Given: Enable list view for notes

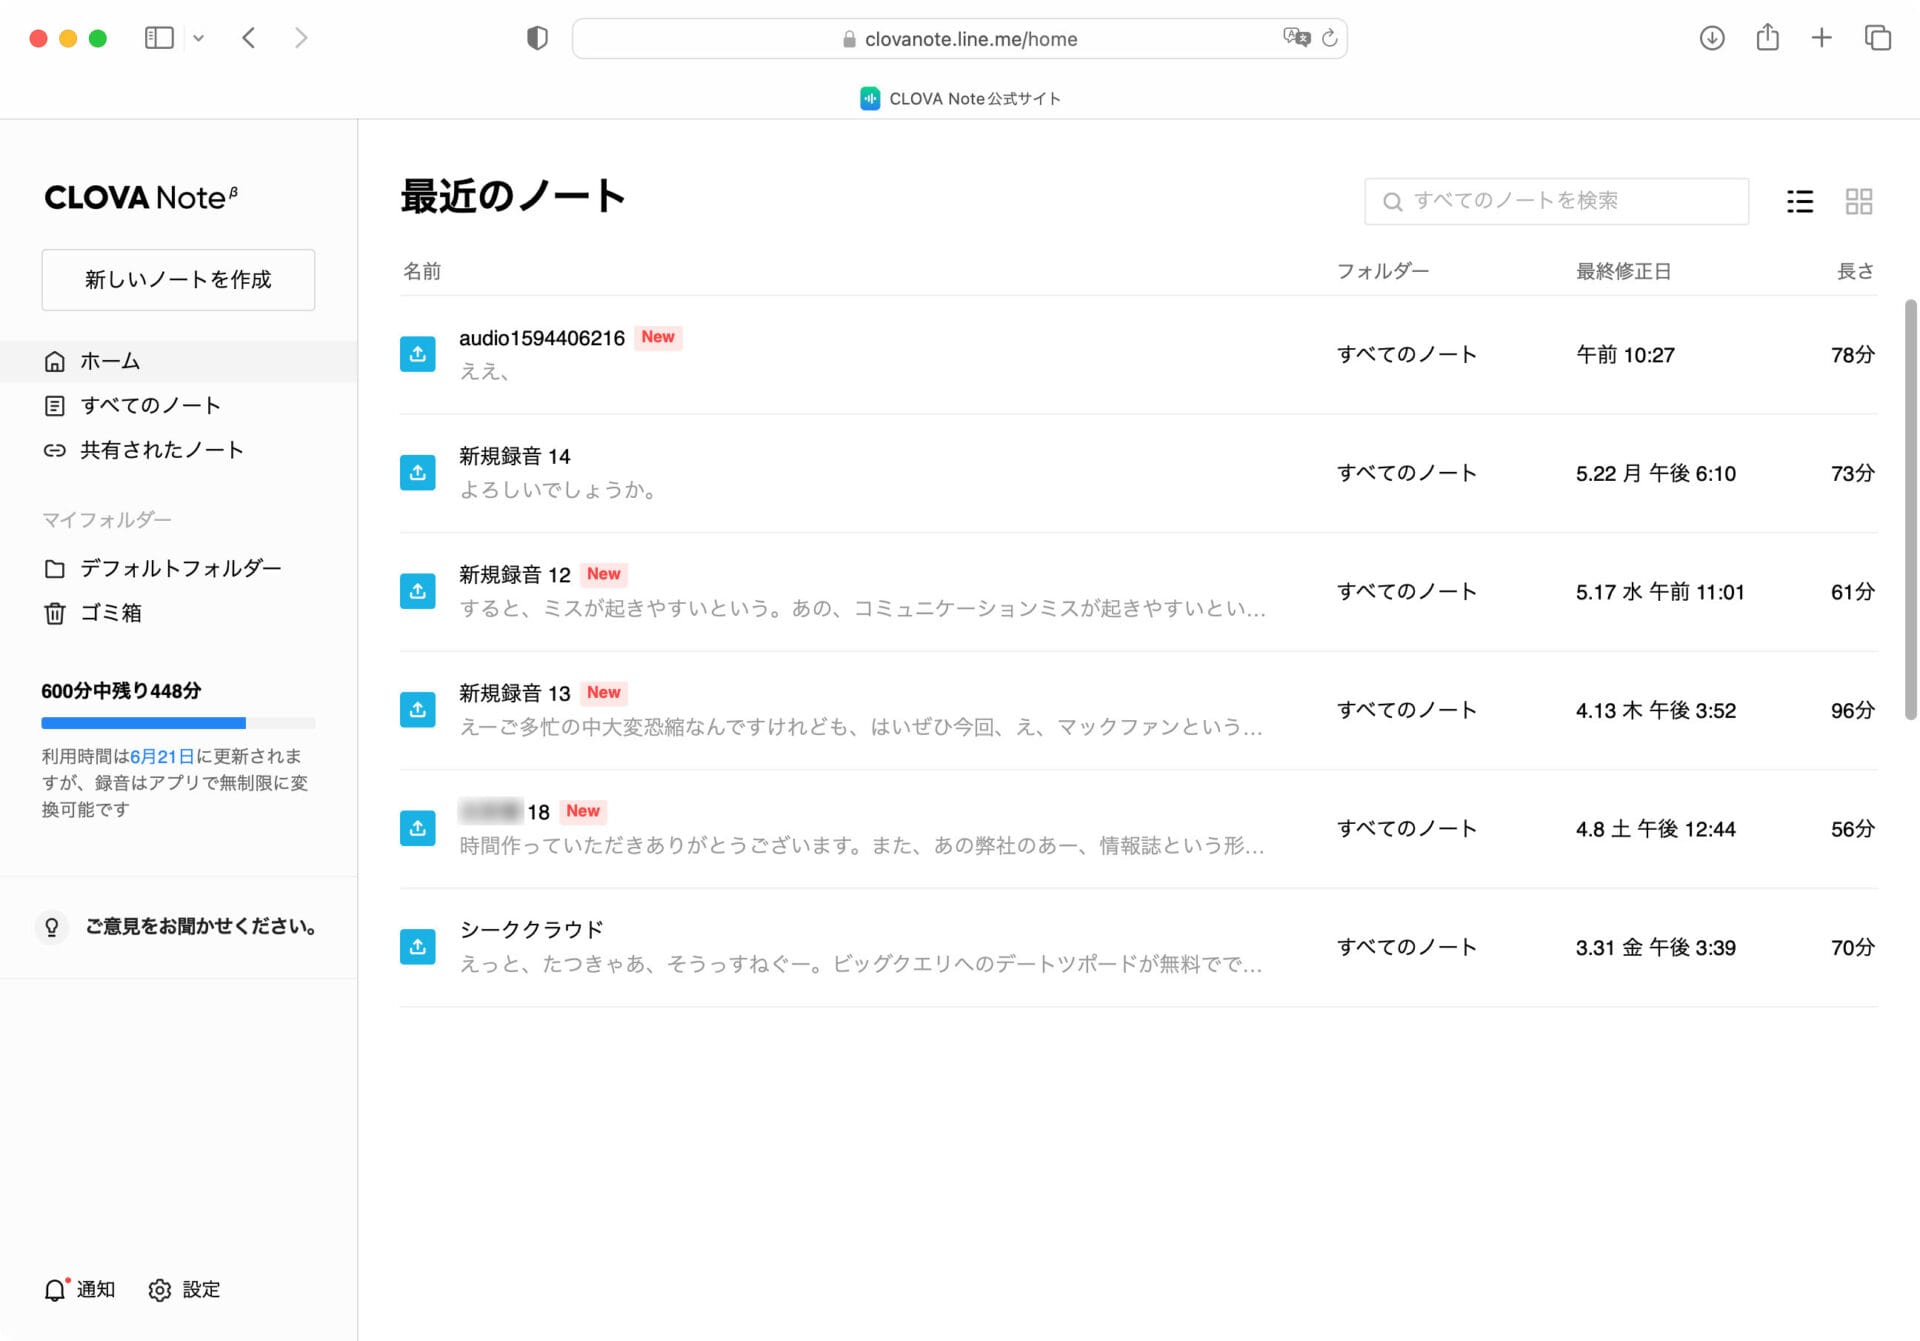Looking at the screenshot, I should coord(1800,201).
